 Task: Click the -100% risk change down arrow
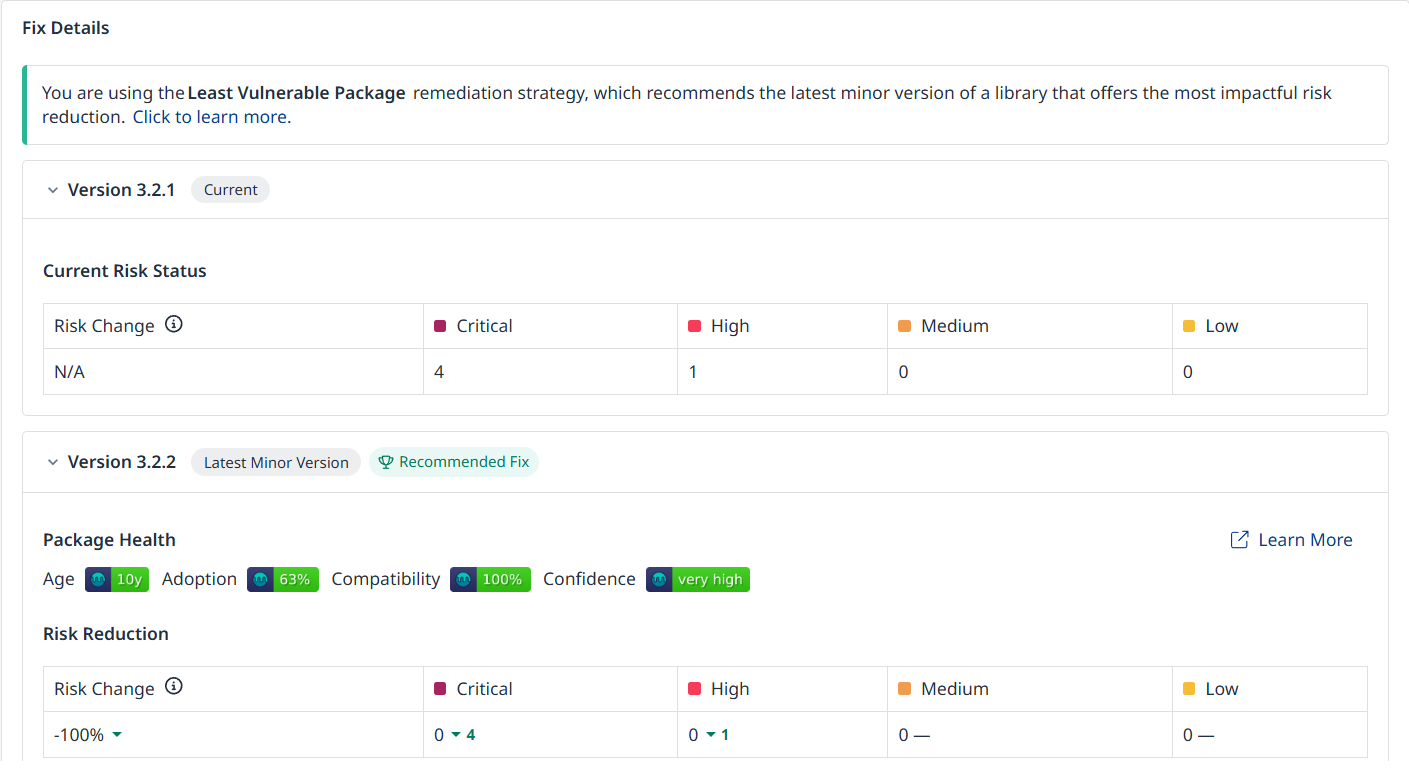tap(117, 735)
